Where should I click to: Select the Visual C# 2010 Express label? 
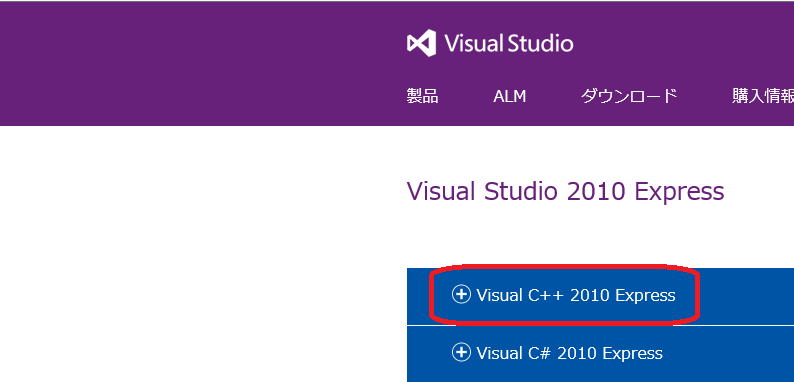point(569,353)
